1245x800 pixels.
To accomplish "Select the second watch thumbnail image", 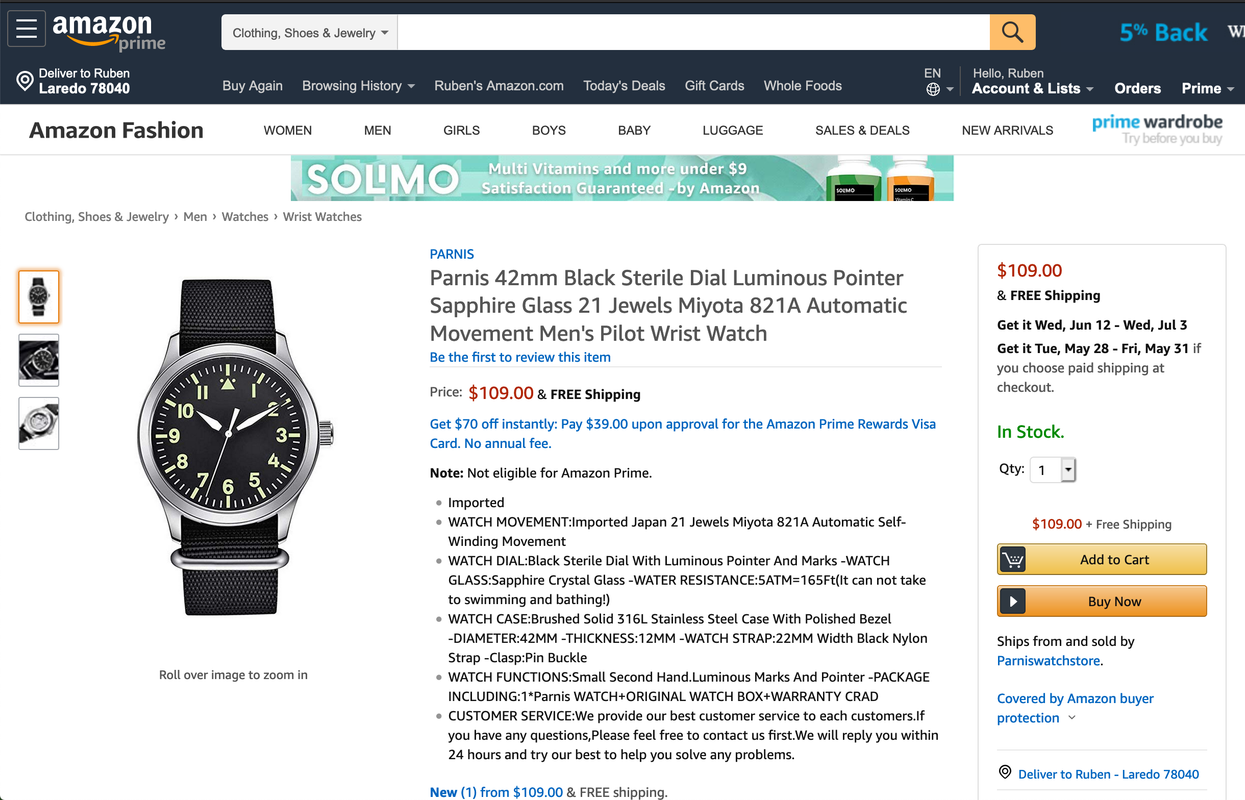I will [39, 360].
